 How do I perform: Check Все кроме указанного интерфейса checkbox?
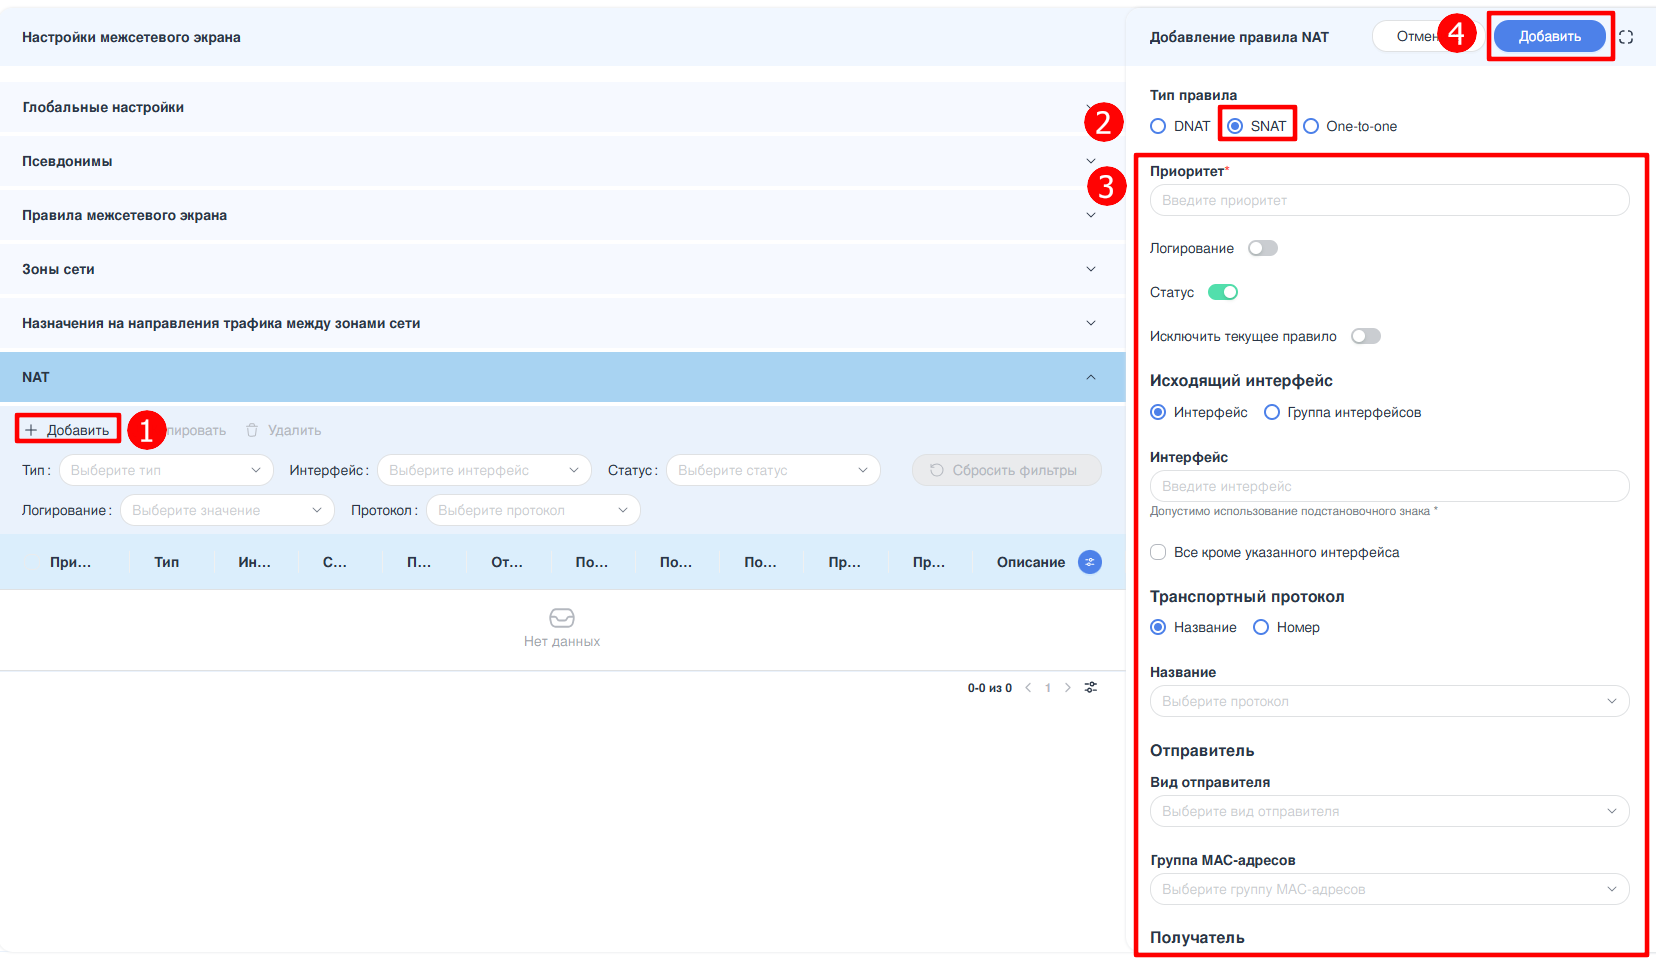[x=1158, y=552]
